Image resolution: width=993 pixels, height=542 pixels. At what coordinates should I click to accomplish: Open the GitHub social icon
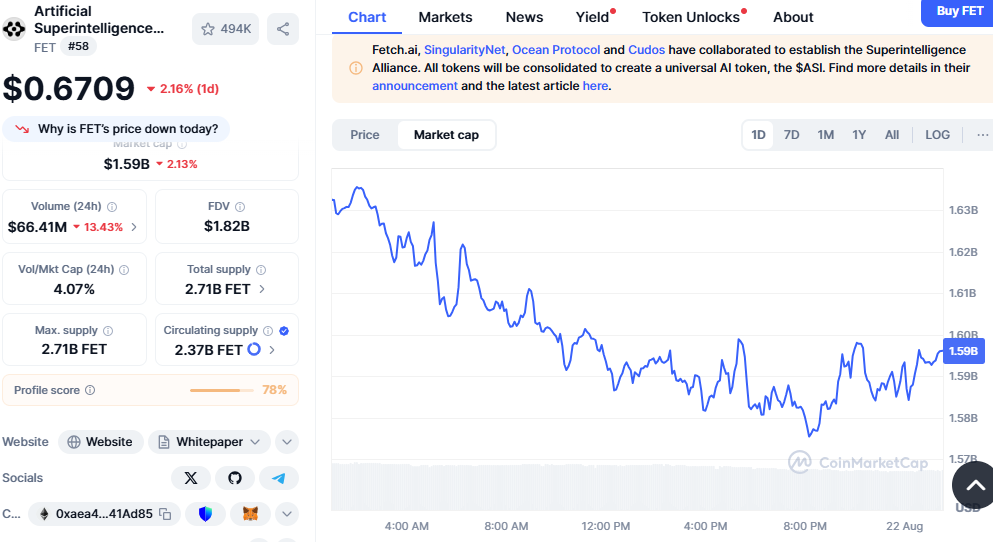(x=235, y=478)
